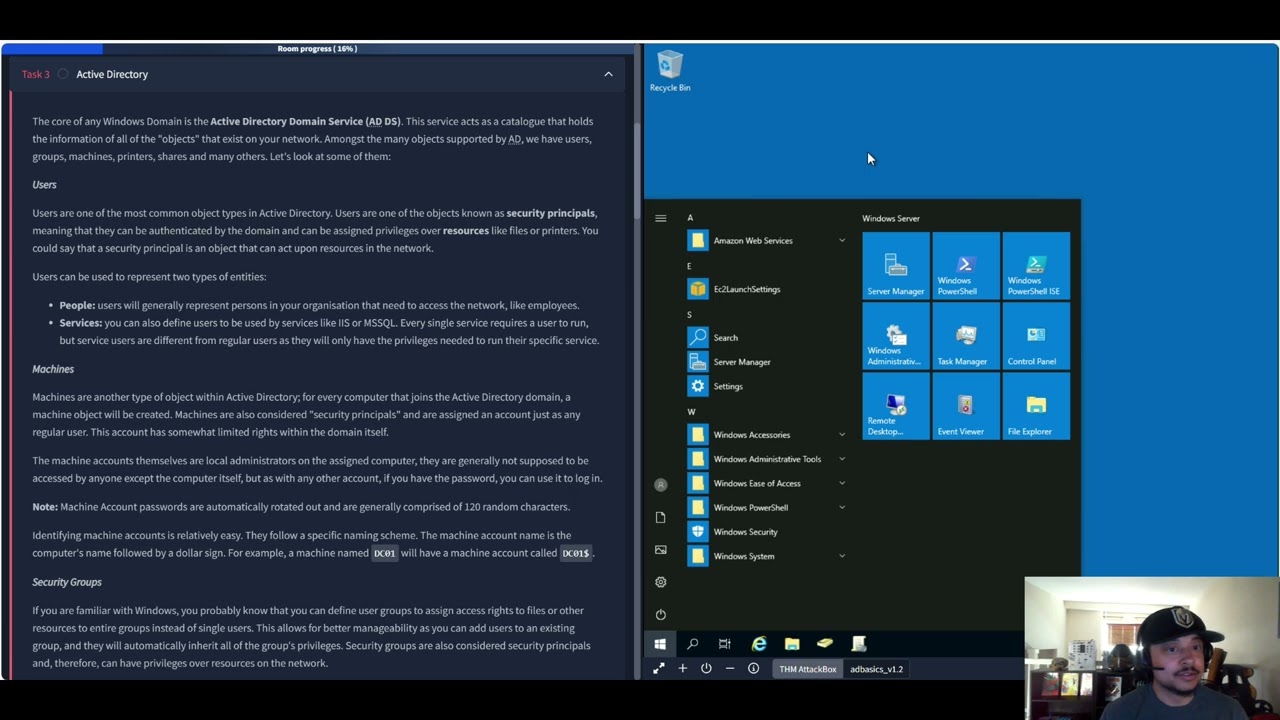1280x720 pixels.
Task: Toggle fullscreen for the remote machine view
Action: [x=658, y=669]
